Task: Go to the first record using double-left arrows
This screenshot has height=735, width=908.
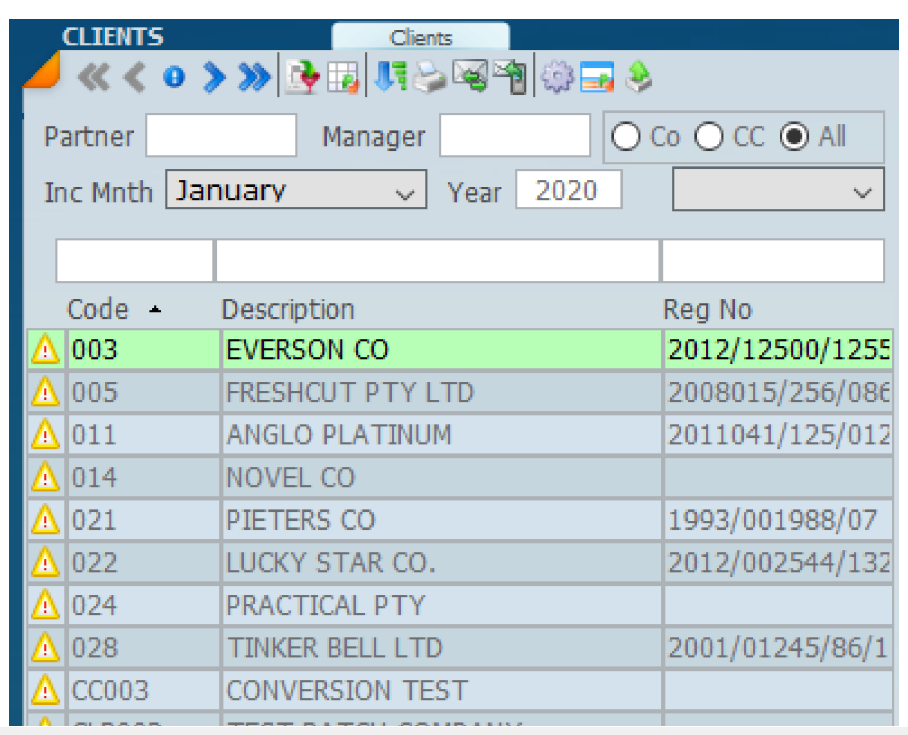Action: (x=93, y=78)
